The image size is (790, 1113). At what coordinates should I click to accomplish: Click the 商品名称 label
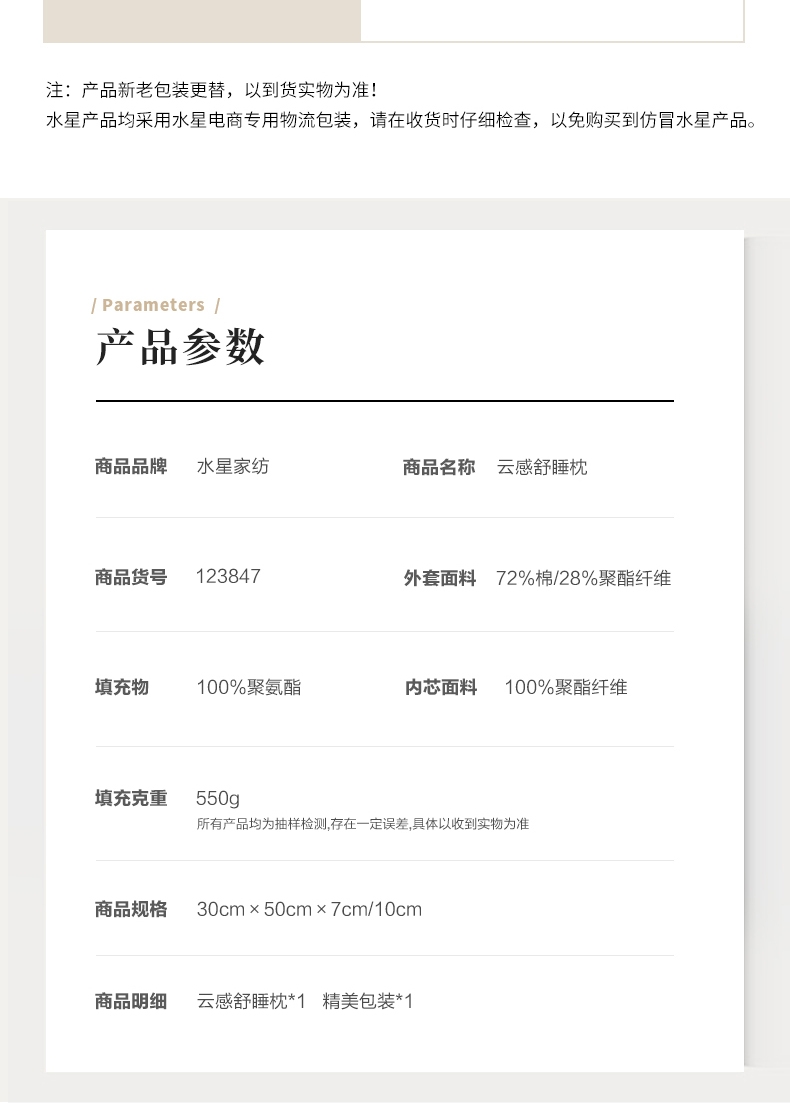click(x=439, y=468)
